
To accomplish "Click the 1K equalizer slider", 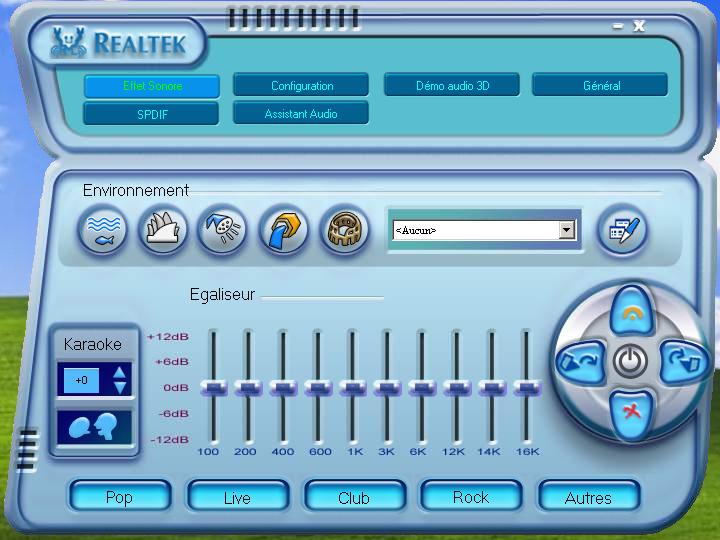I will (x=352, y=388).
